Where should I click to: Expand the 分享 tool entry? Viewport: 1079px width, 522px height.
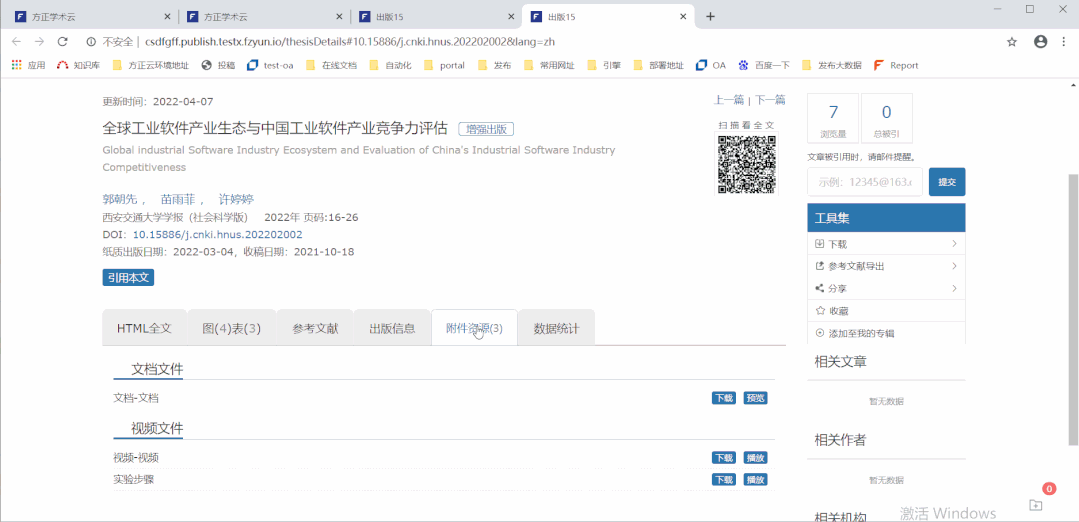pos(886,288)
